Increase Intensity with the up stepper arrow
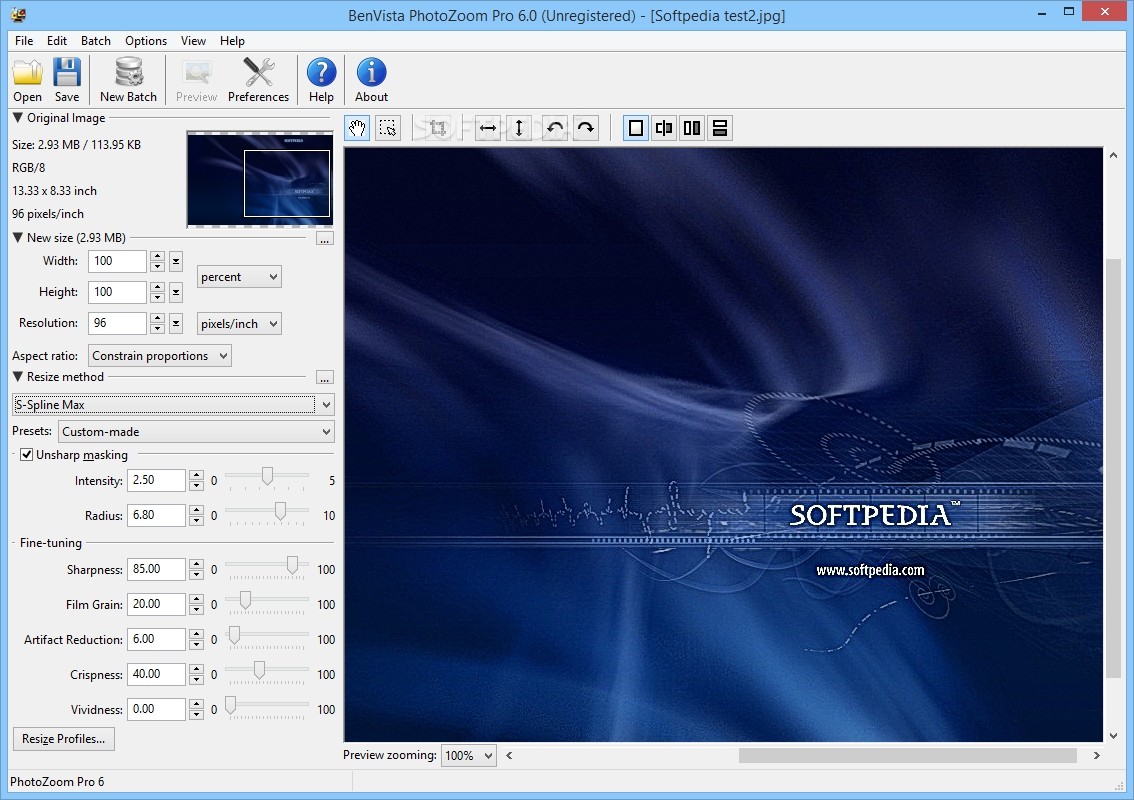 click(x=197, y=475)
